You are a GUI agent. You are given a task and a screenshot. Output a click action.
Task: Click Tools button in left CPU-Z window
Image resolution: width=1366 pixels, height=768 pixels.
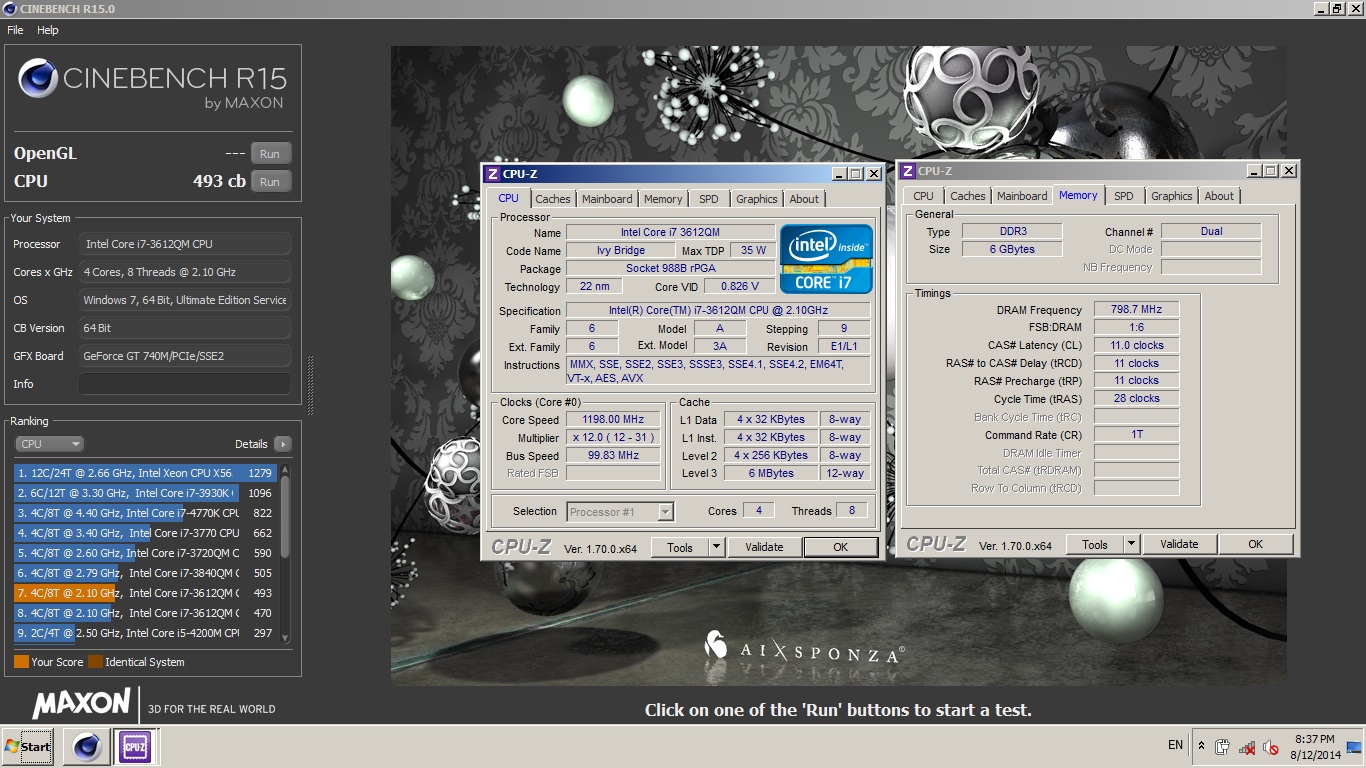(680, 547)
